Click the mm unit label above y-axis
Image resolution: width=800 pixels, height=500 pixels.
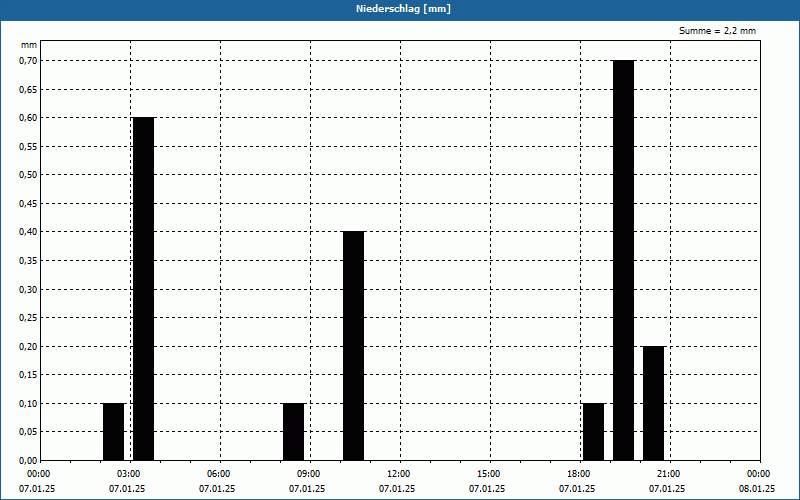point(29,45)
